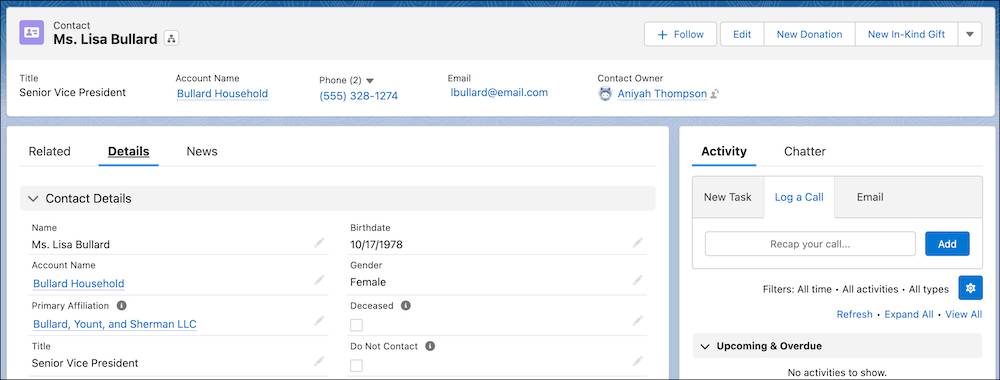Open Bullard Household link in header
This screenshot has height=380, width=1000.
coord(222,94)
